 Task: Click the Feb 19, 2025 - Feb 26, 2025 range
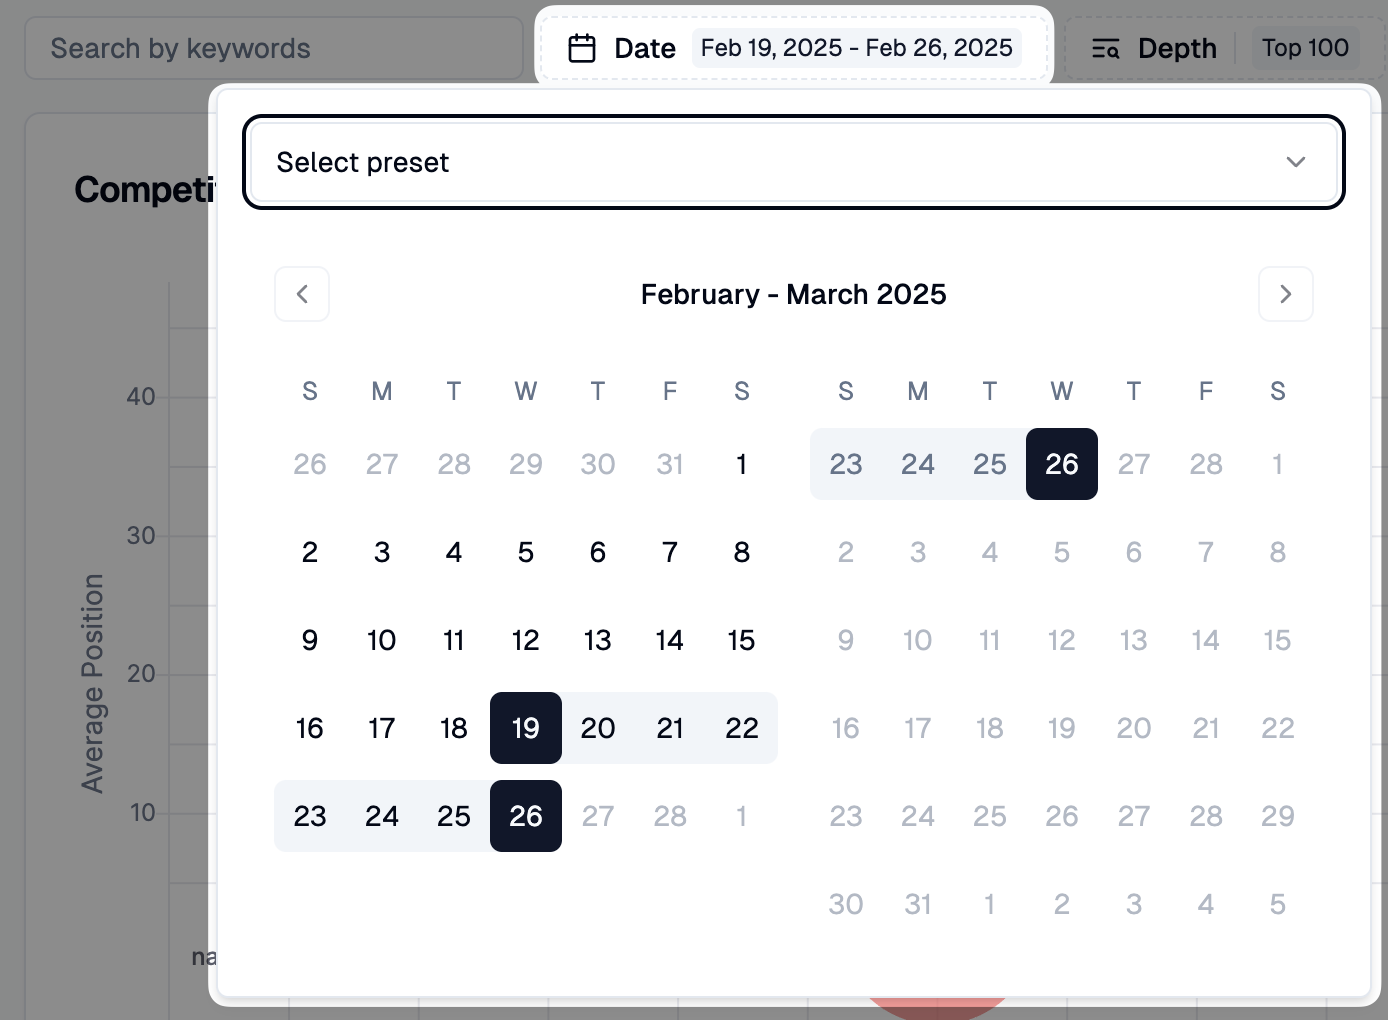coord(856,48)
